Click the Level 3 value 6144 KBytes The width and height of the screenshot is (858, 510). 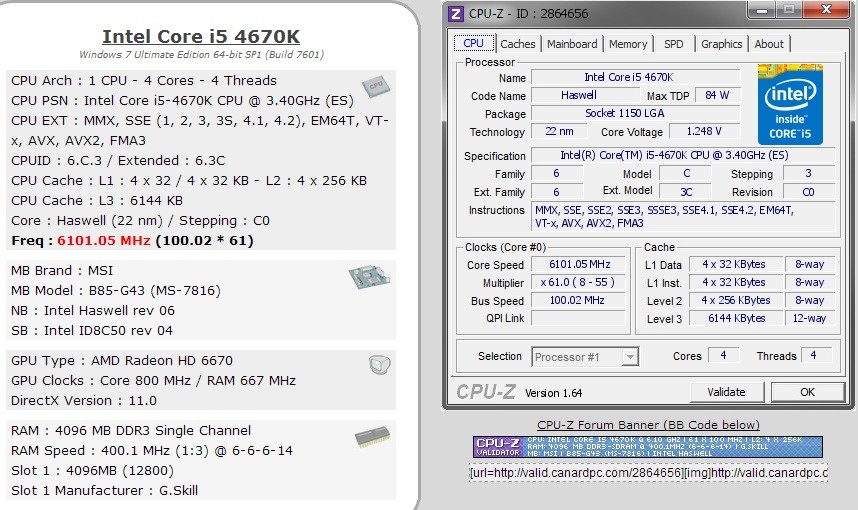point(736,318)
